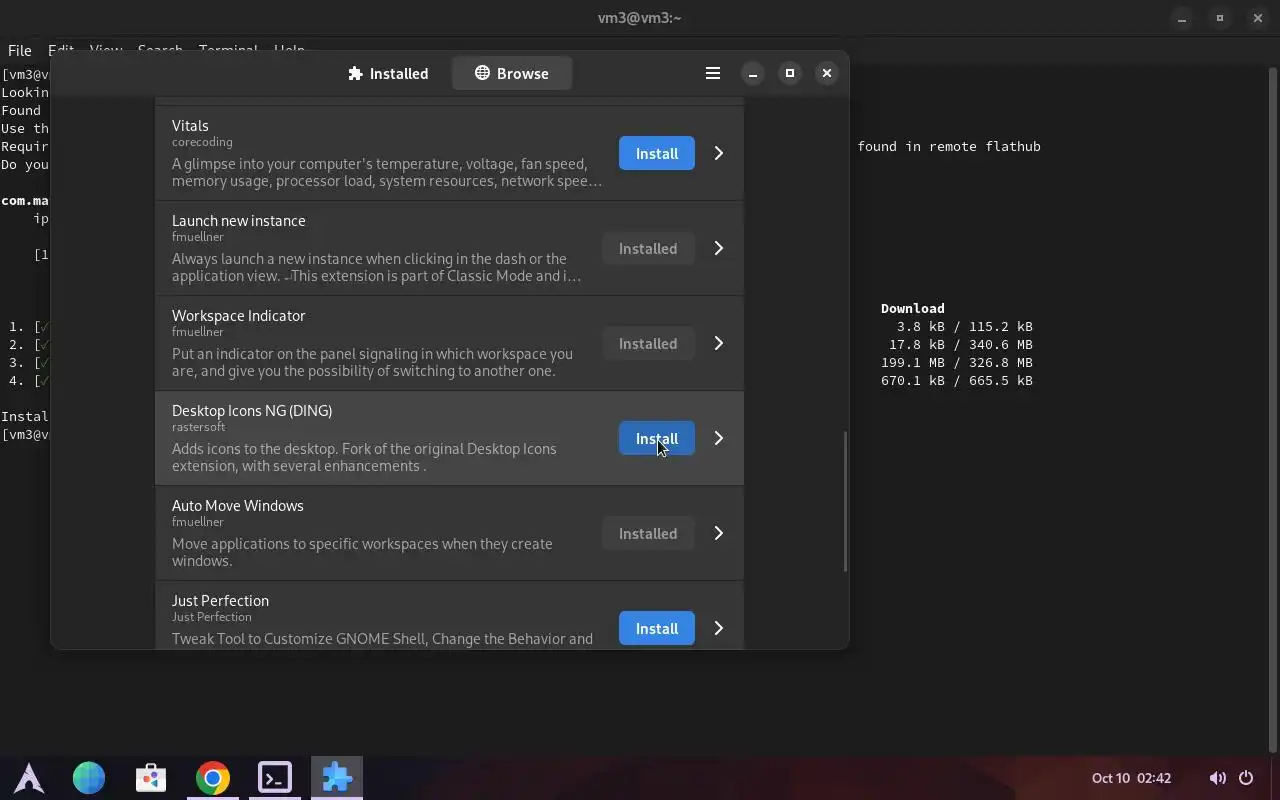1280x800 pixels.
Task: Select Workspace Indicator title text
Action: [x=238, y=315]
